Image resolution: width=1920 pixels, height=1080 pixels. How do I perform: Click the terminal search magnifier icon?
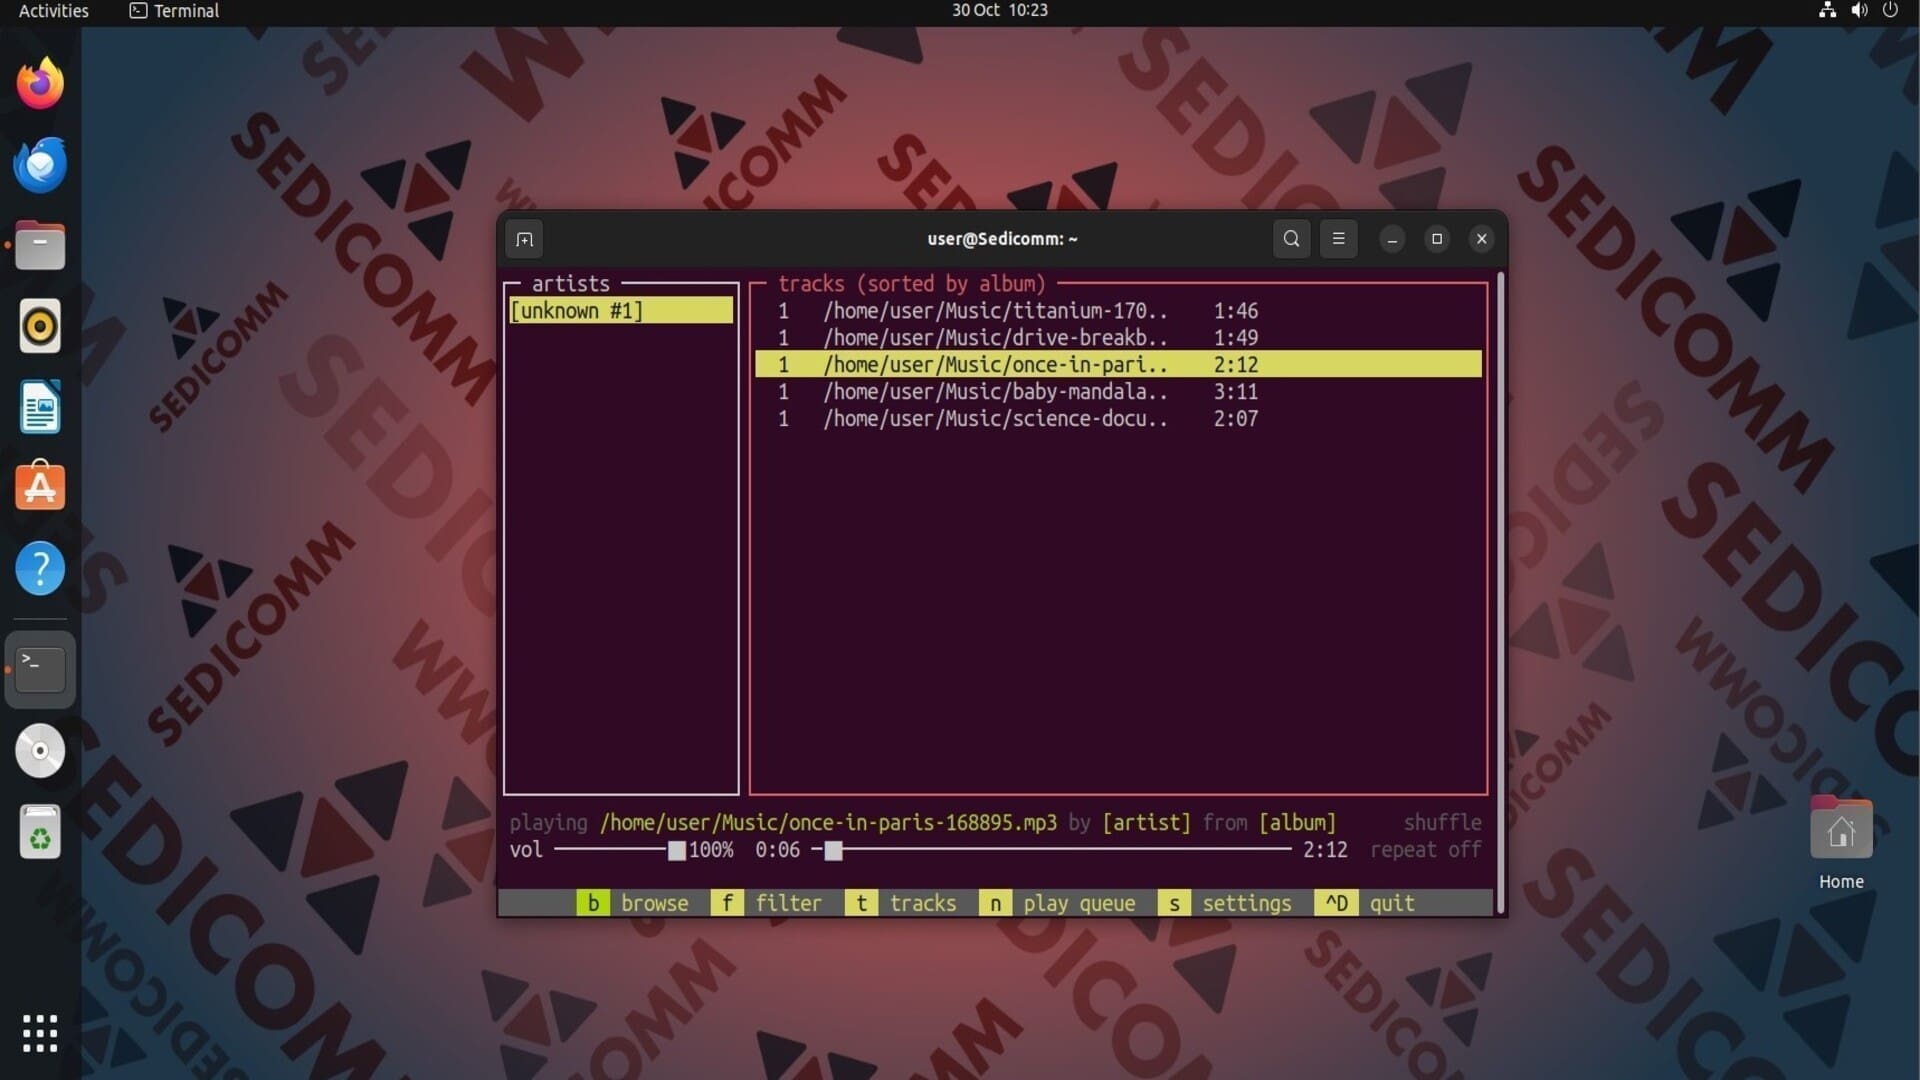click(x=1291, y=239)
